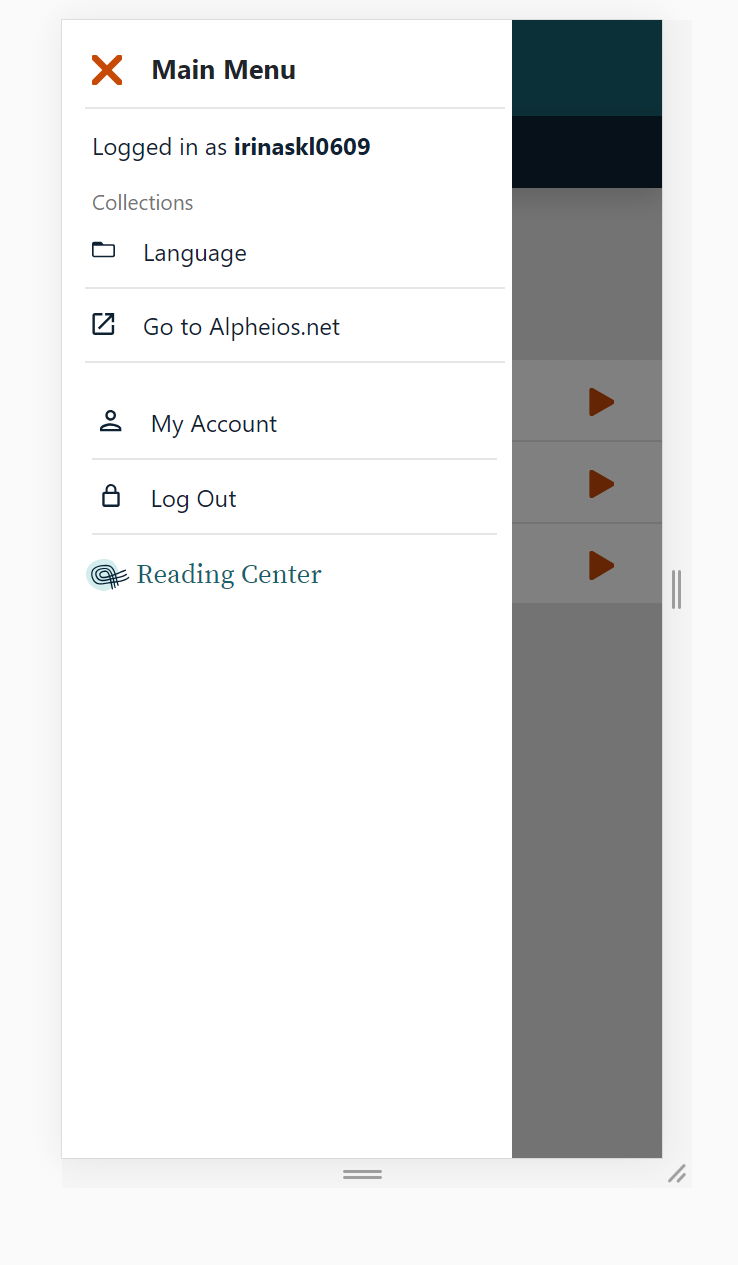Open the Alpheios logo icon near Reading Center

point(106,574)
